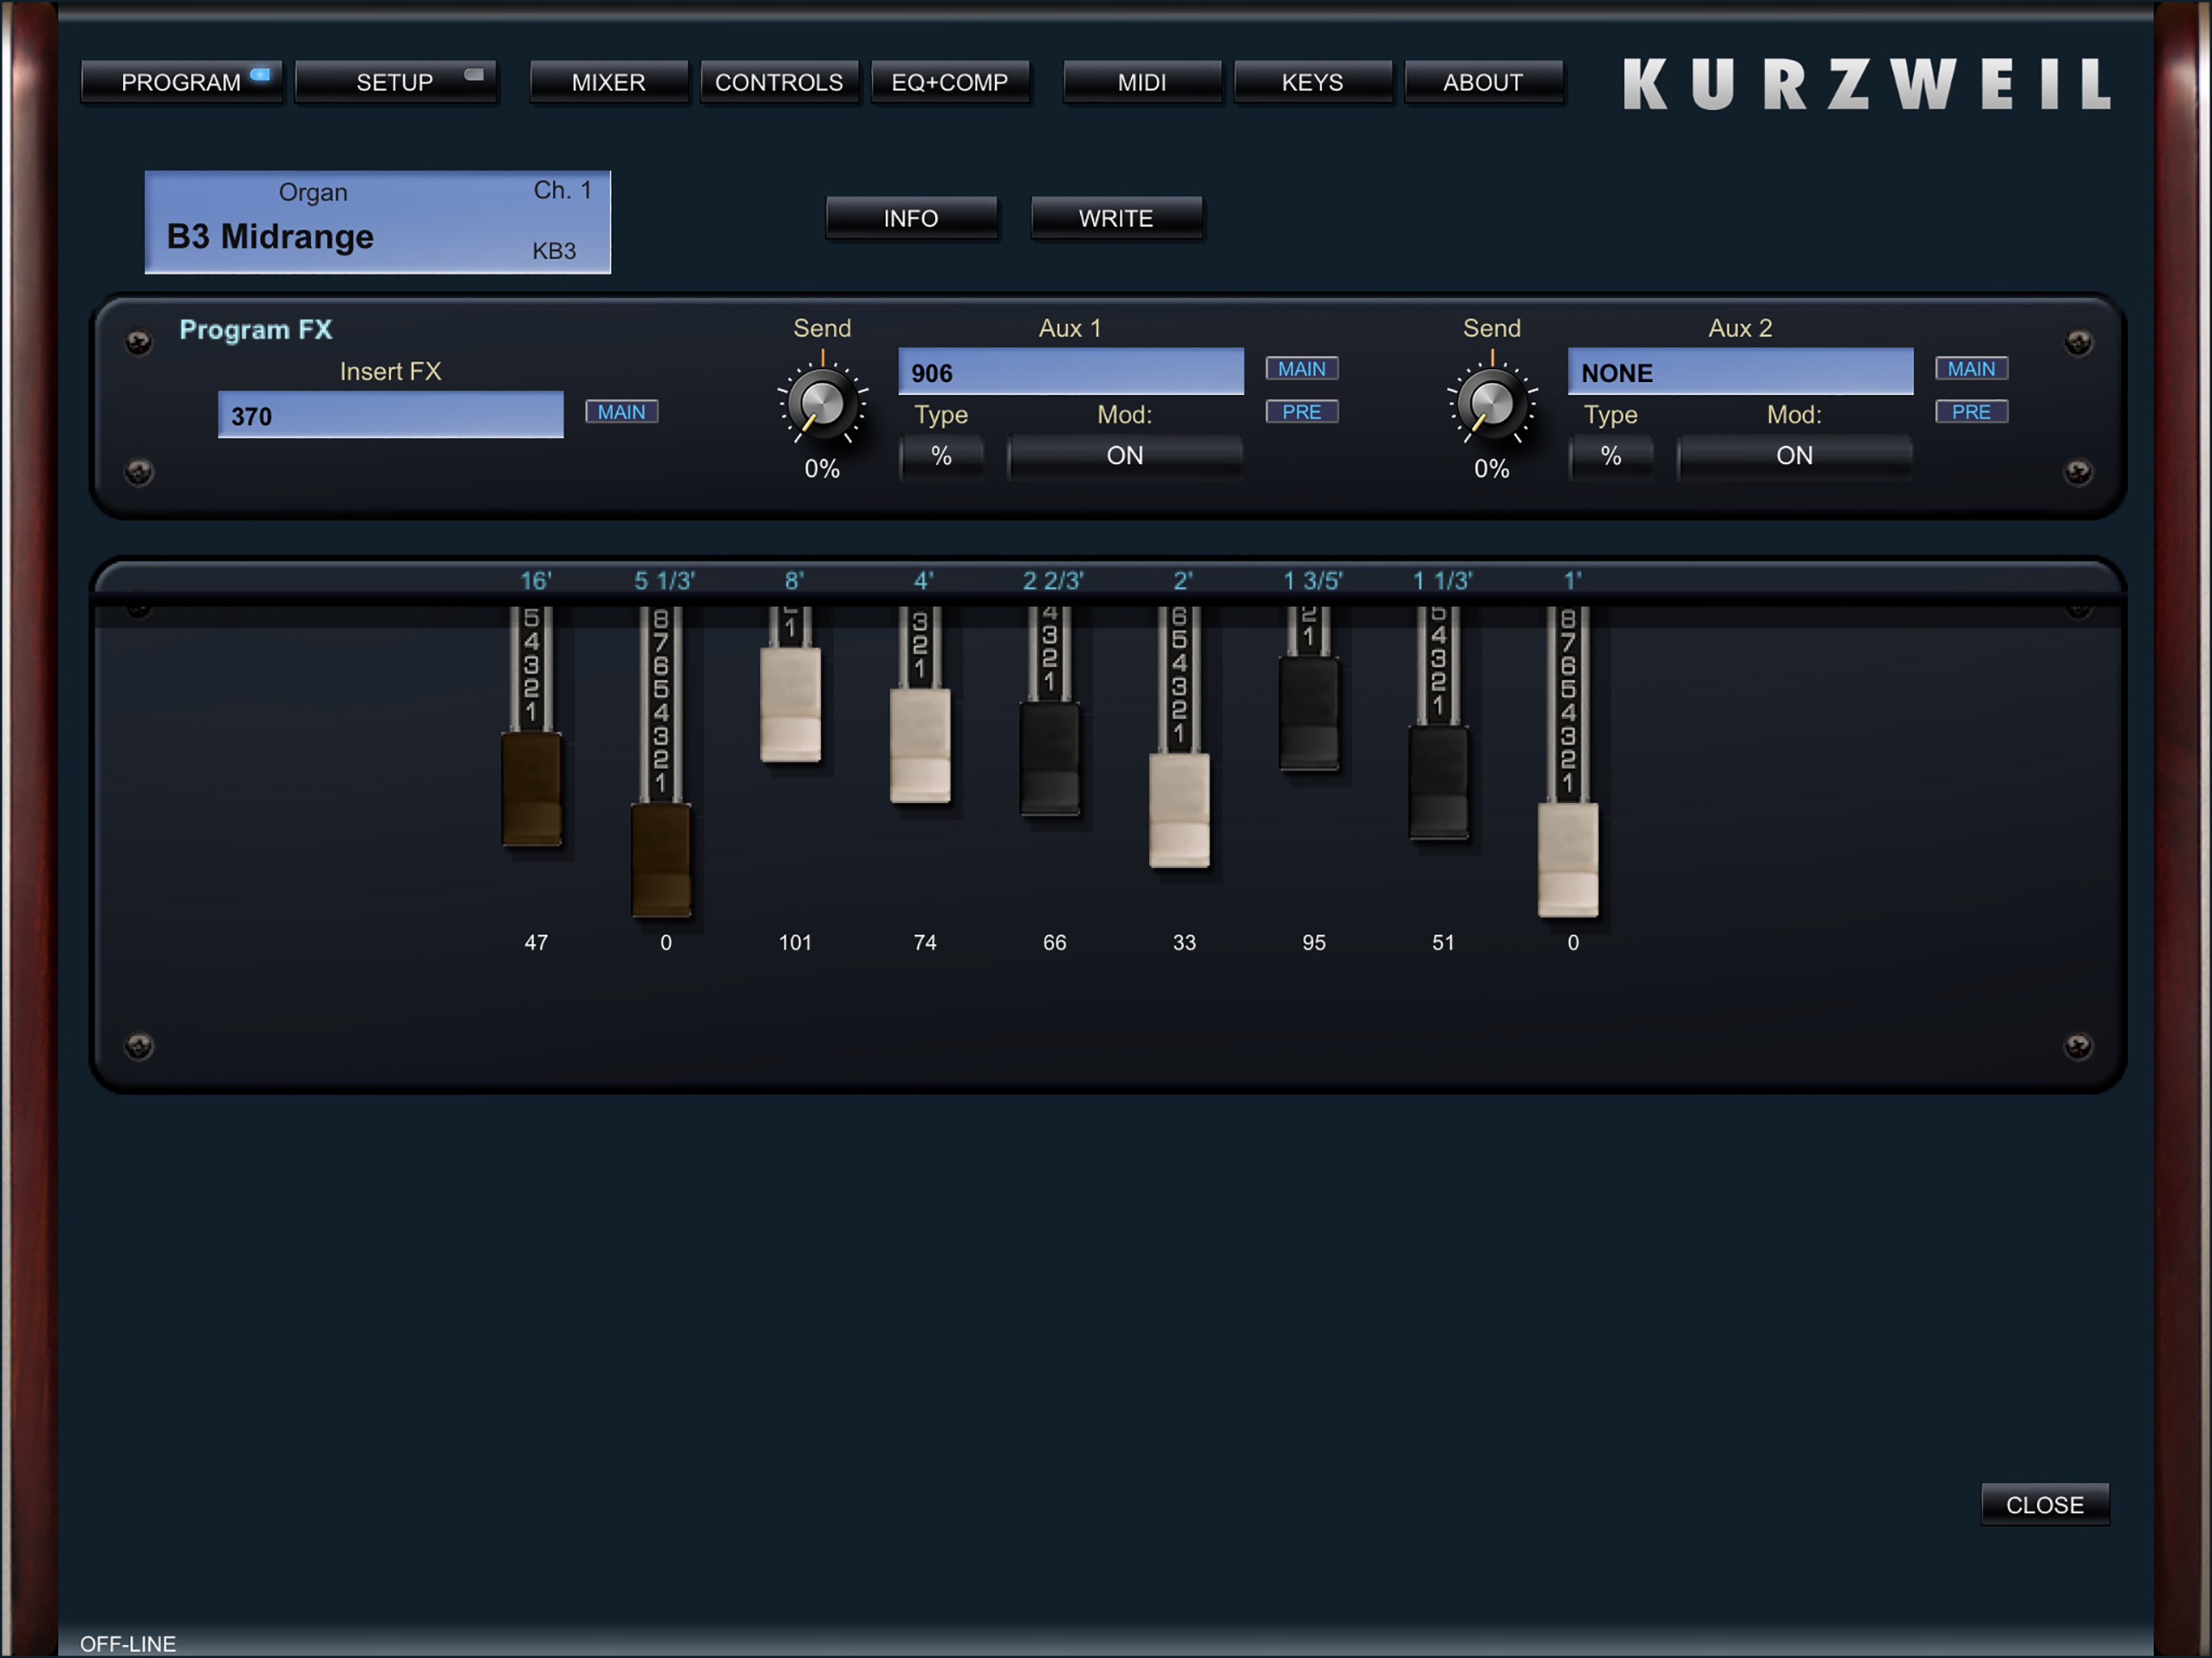
Task: Click the 2' white drawbar handle
Action: coord(1180,810)
